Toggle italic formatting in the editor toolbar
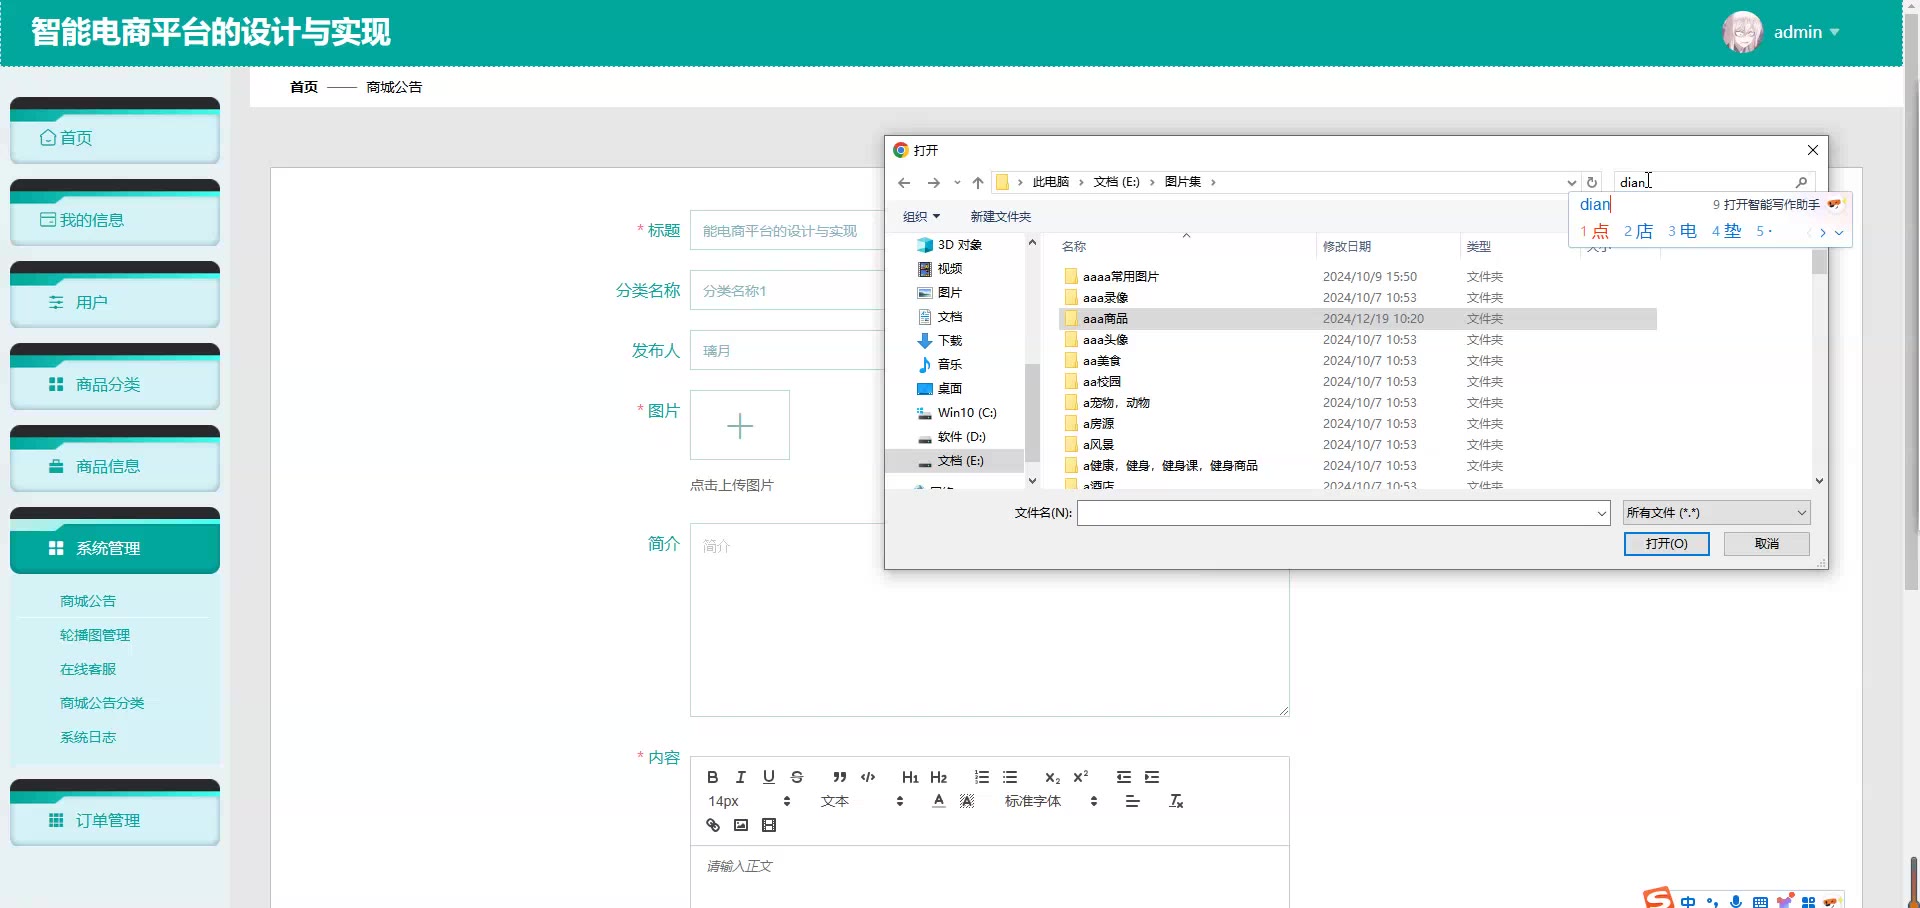1920x908 pixels. tap(740, 777)
